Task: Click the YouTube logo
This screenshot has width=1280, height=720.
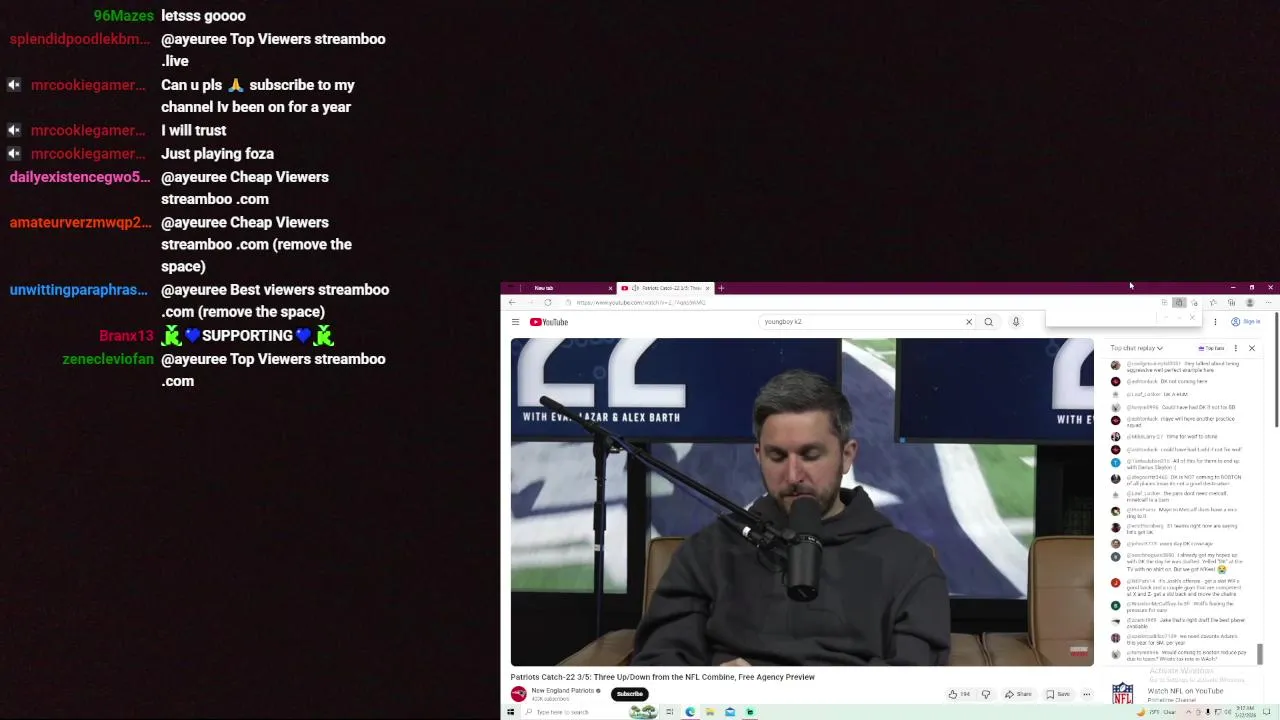Action: point(549,322)
